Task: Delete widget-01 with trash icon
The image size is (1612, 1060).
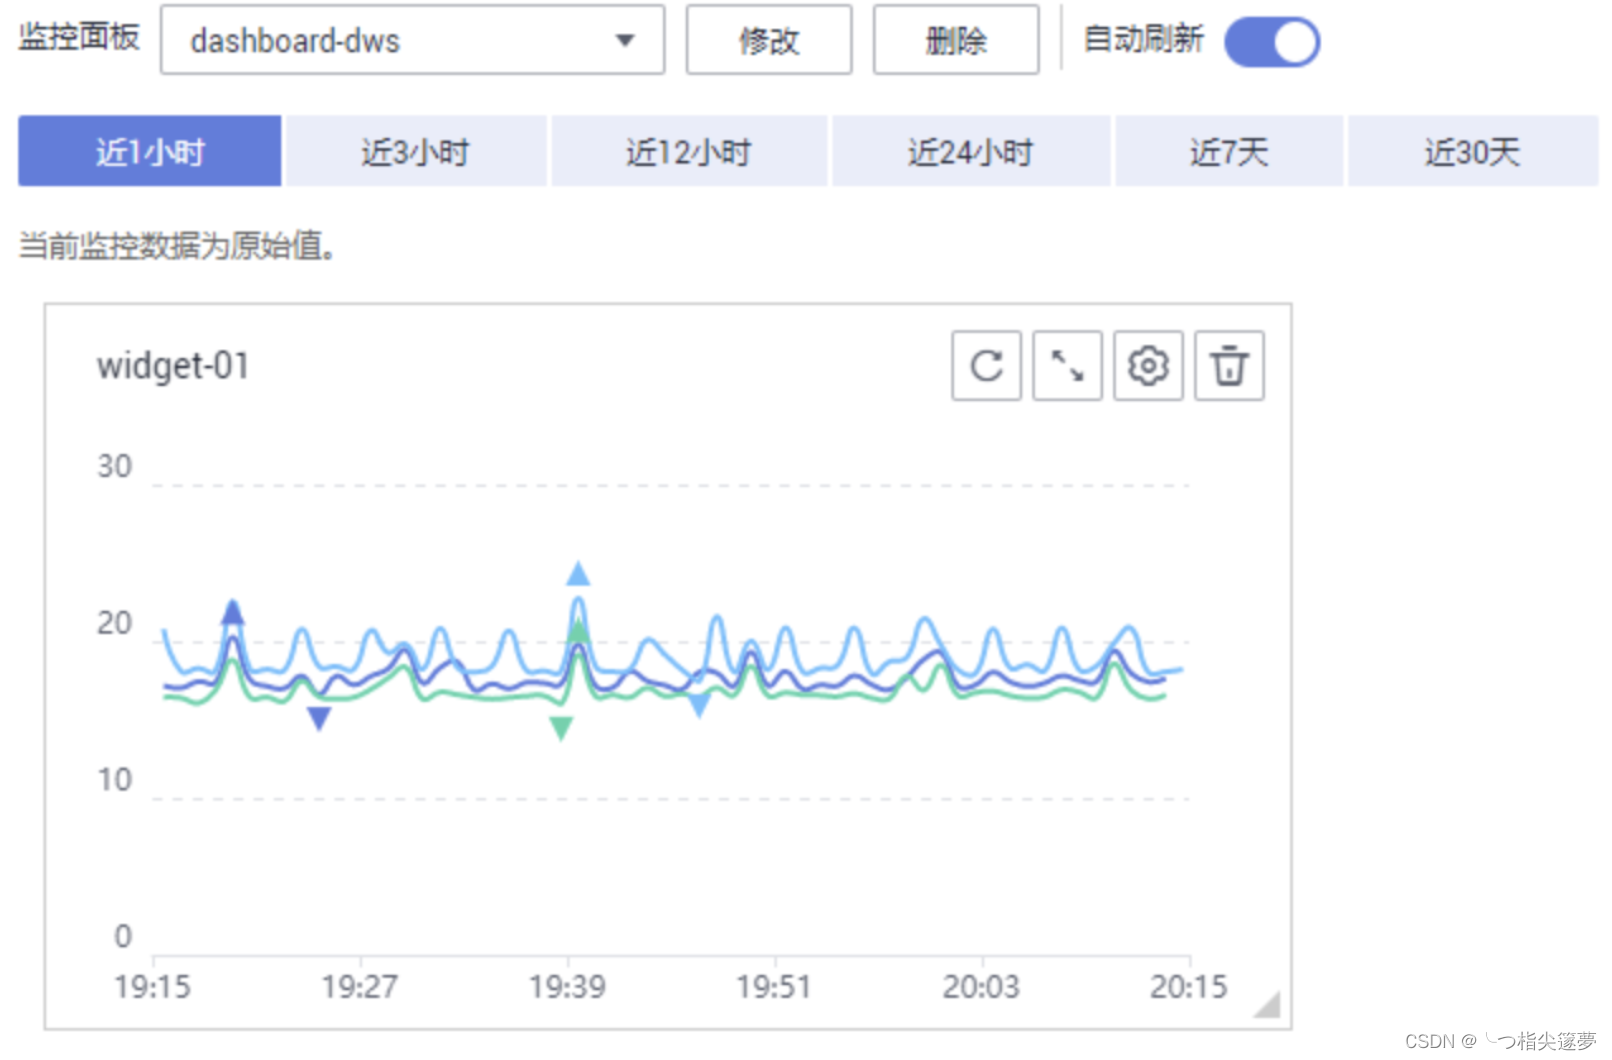Action: coord(1229,366)
